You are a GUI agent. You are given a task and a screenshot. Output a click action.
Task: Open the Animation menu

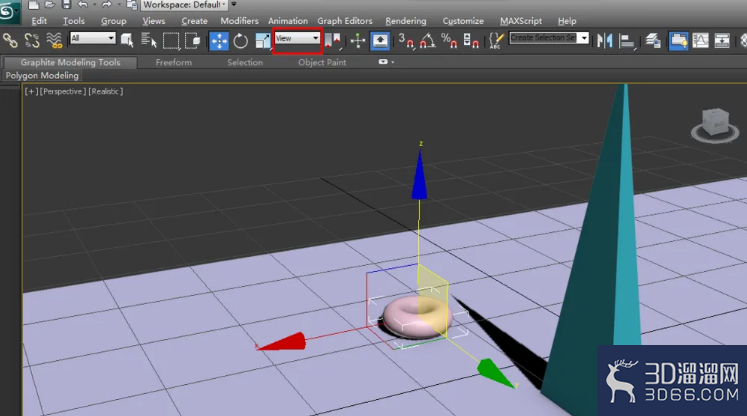pyautogui.click(x=288, y=21)
